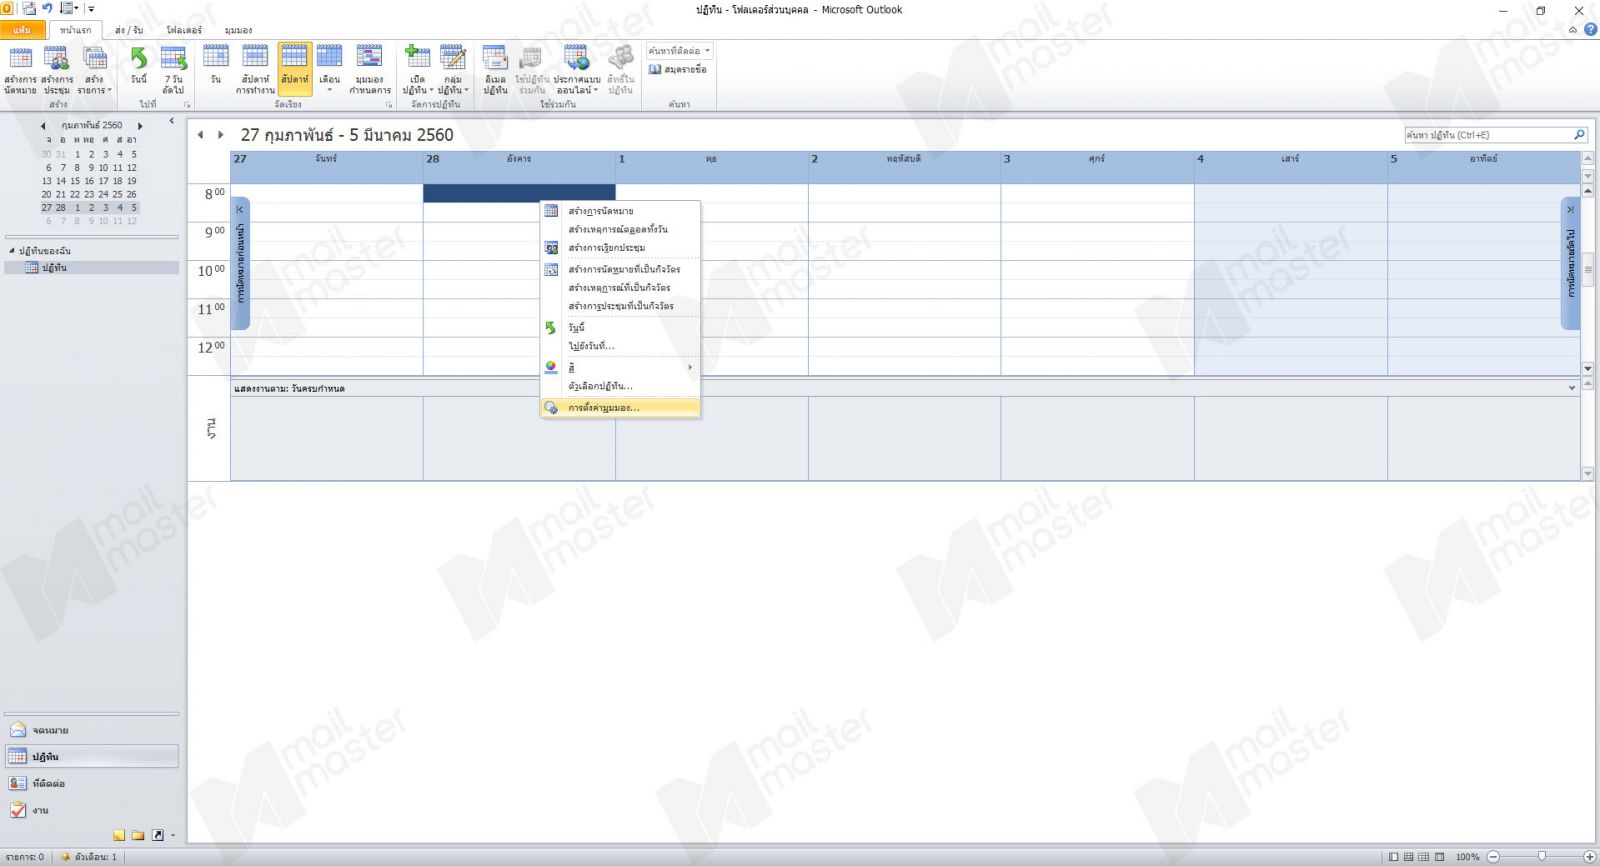Image resolution: width=1600 pixels, height=866 pixels.
Task: Click Next Appointment side tab
Action: [1570, 263]
